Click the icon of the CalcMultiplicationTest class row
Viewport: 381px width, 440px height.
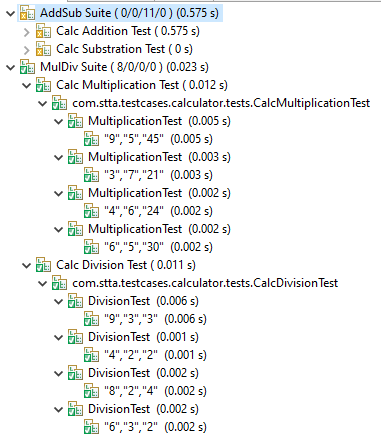click(59, 103)
